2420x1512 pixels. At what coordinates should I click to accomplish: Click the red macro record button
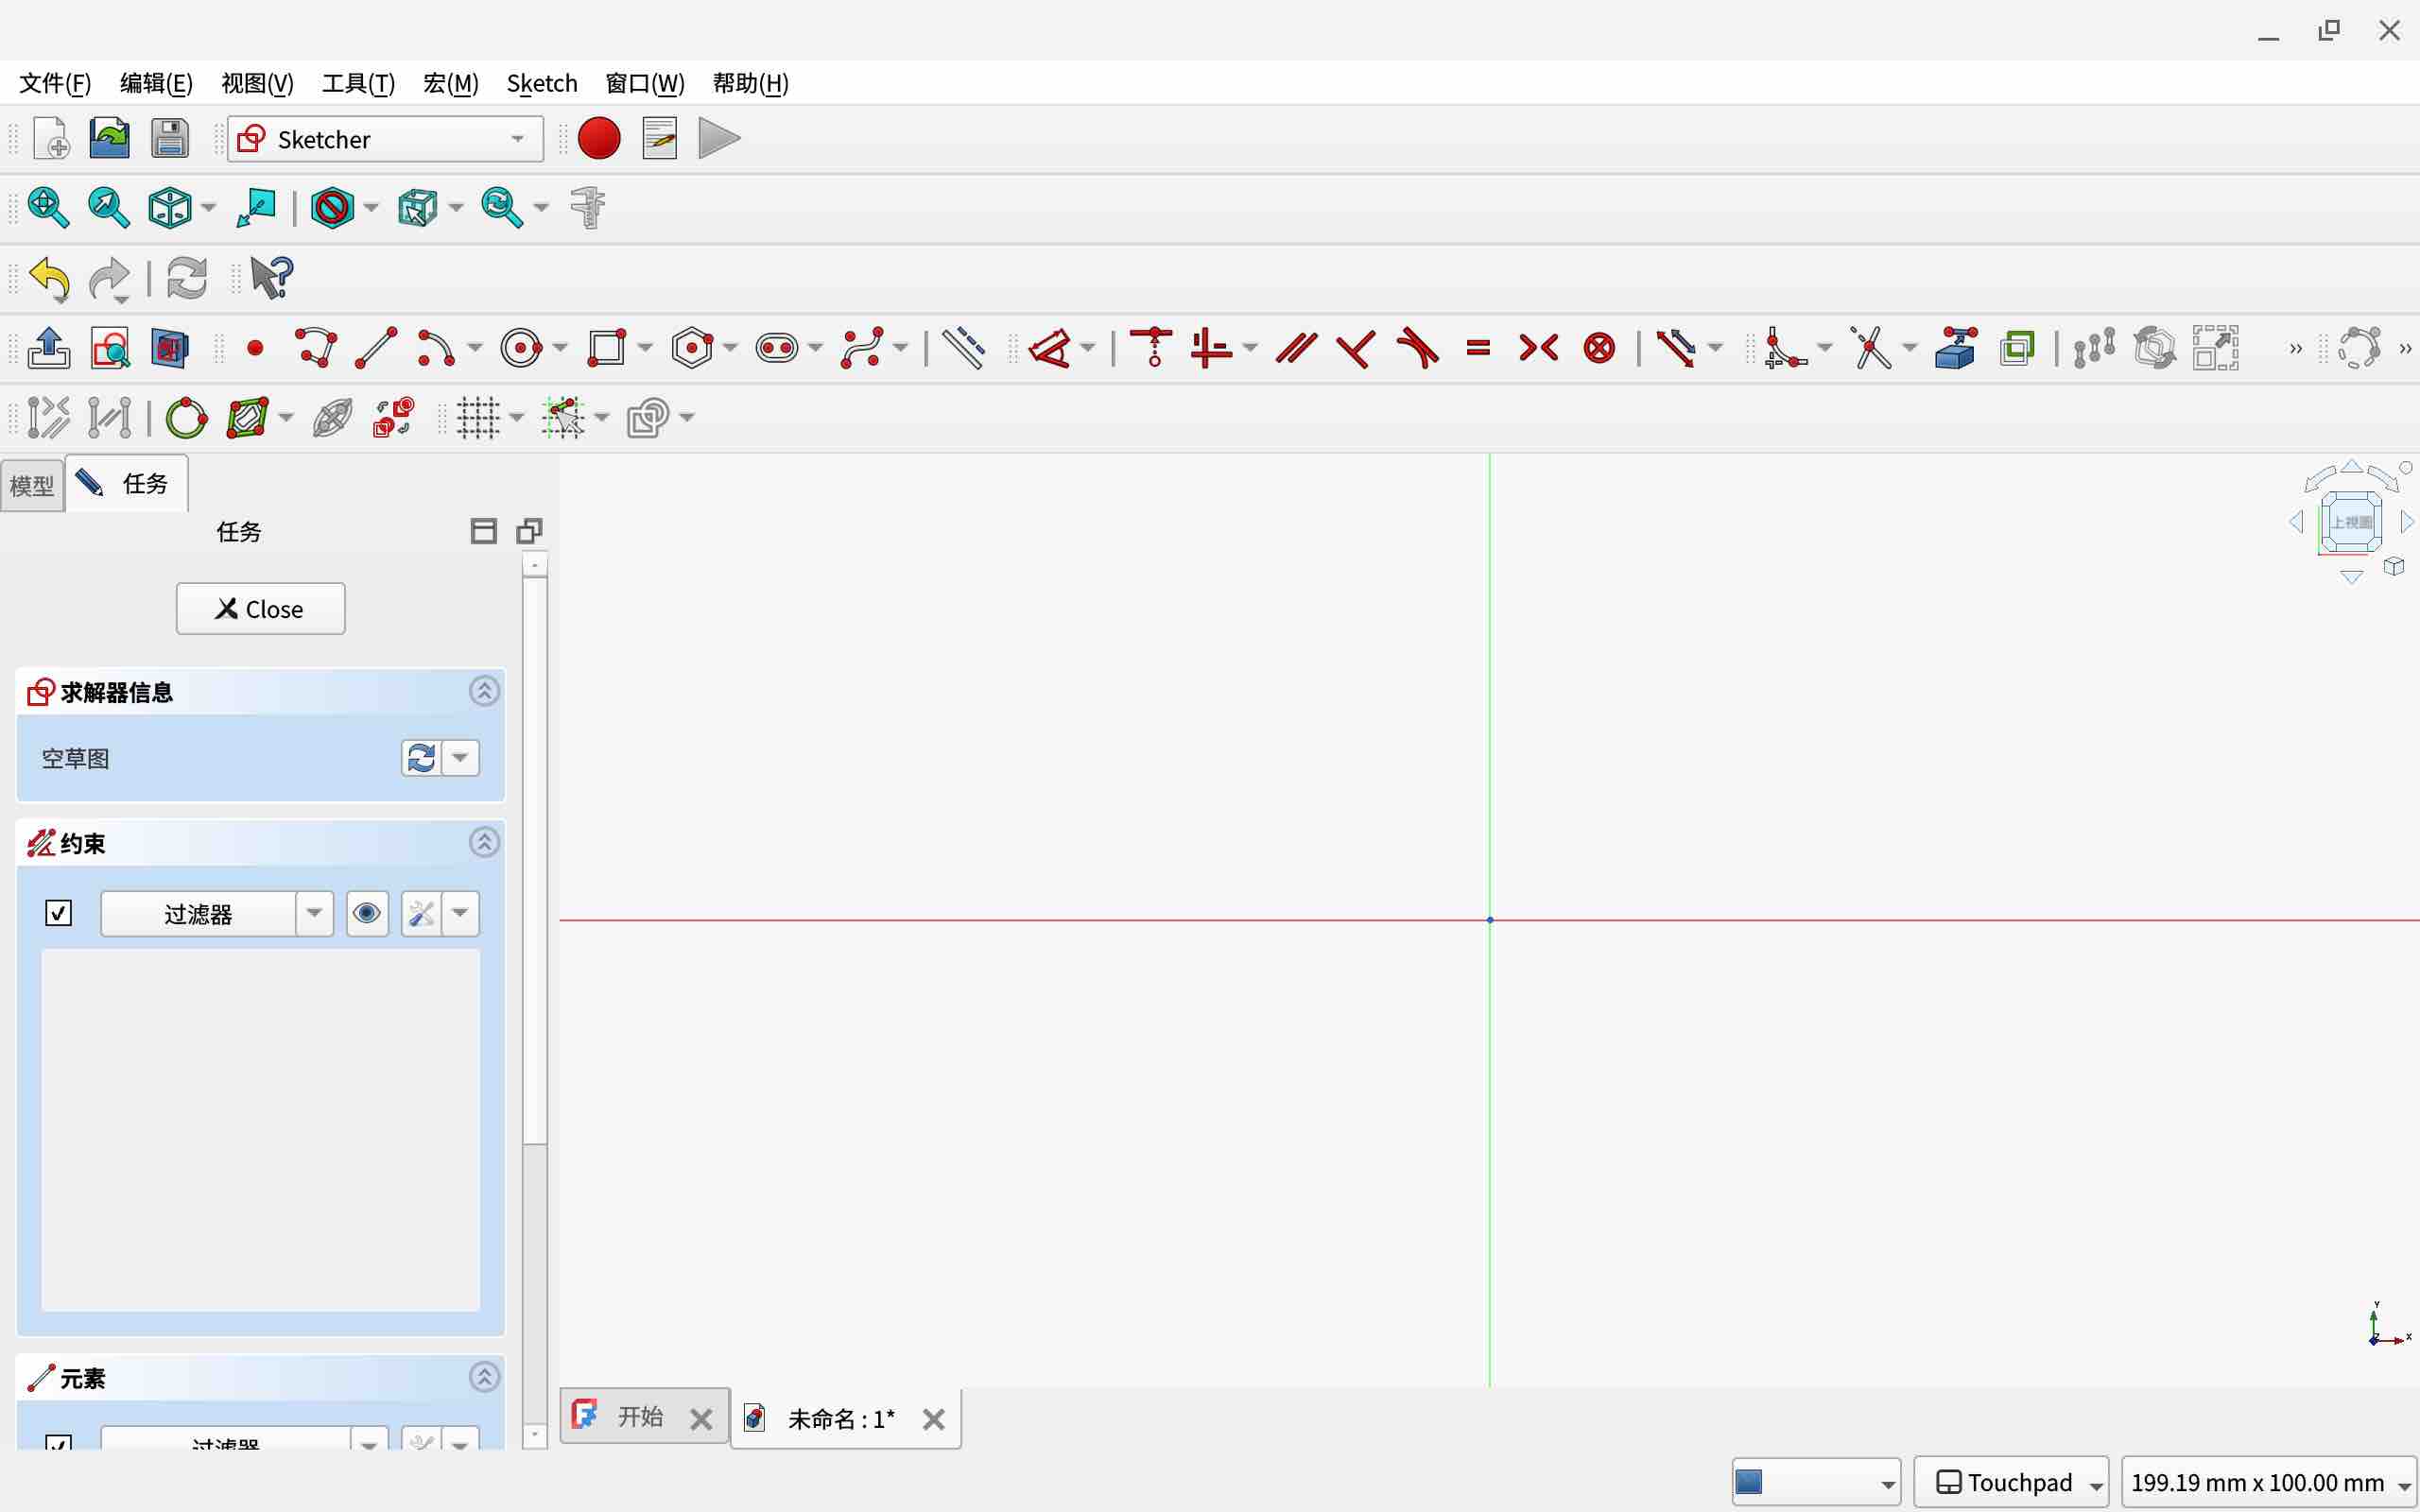coord(599,139)
